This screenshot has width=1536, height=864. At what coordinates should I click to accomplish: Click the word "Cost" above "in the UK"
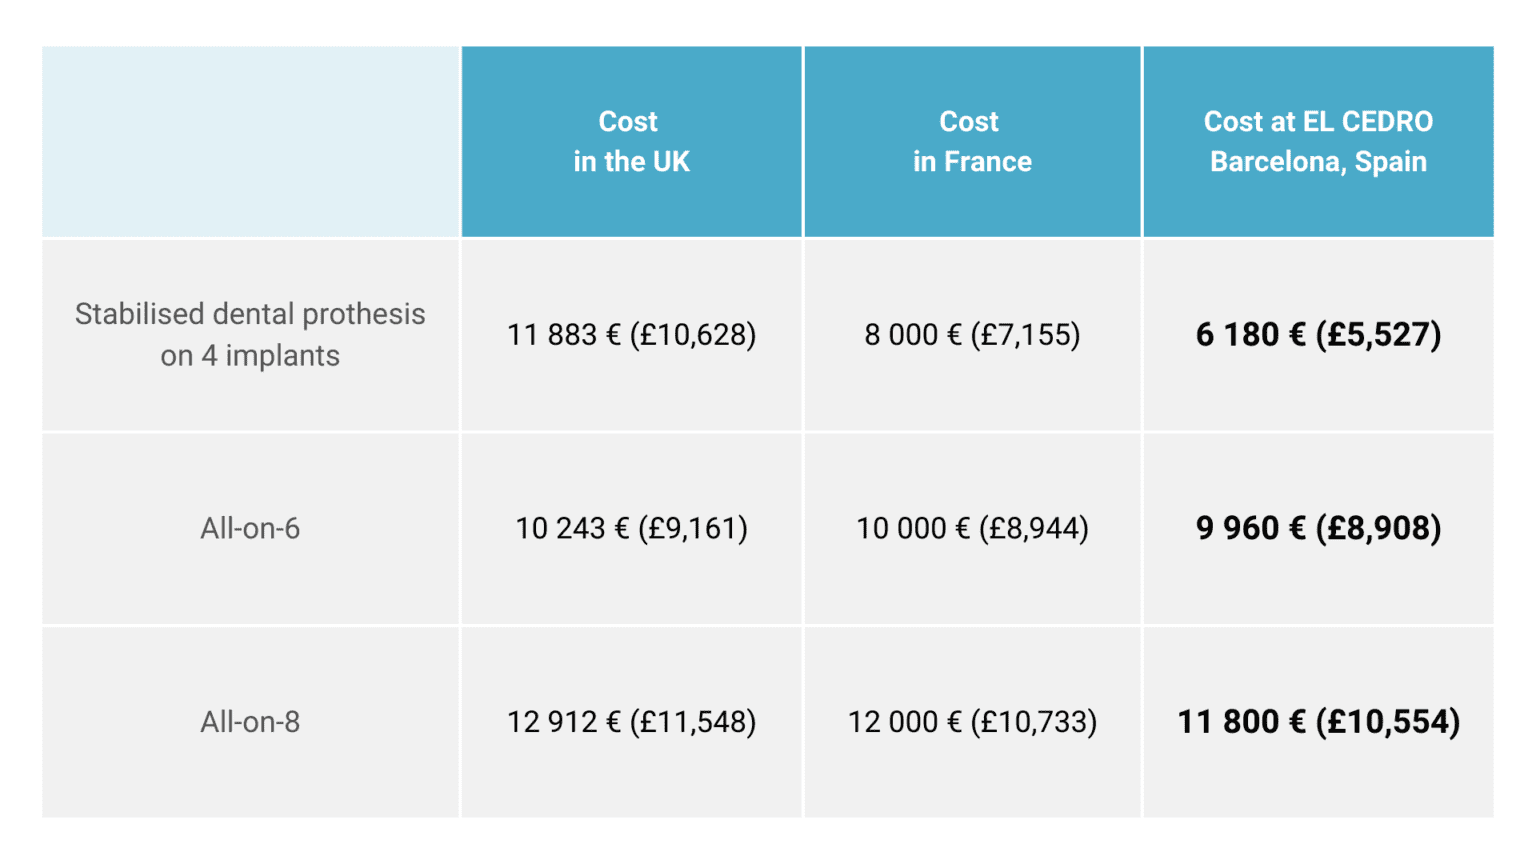[x=628, y=122]
